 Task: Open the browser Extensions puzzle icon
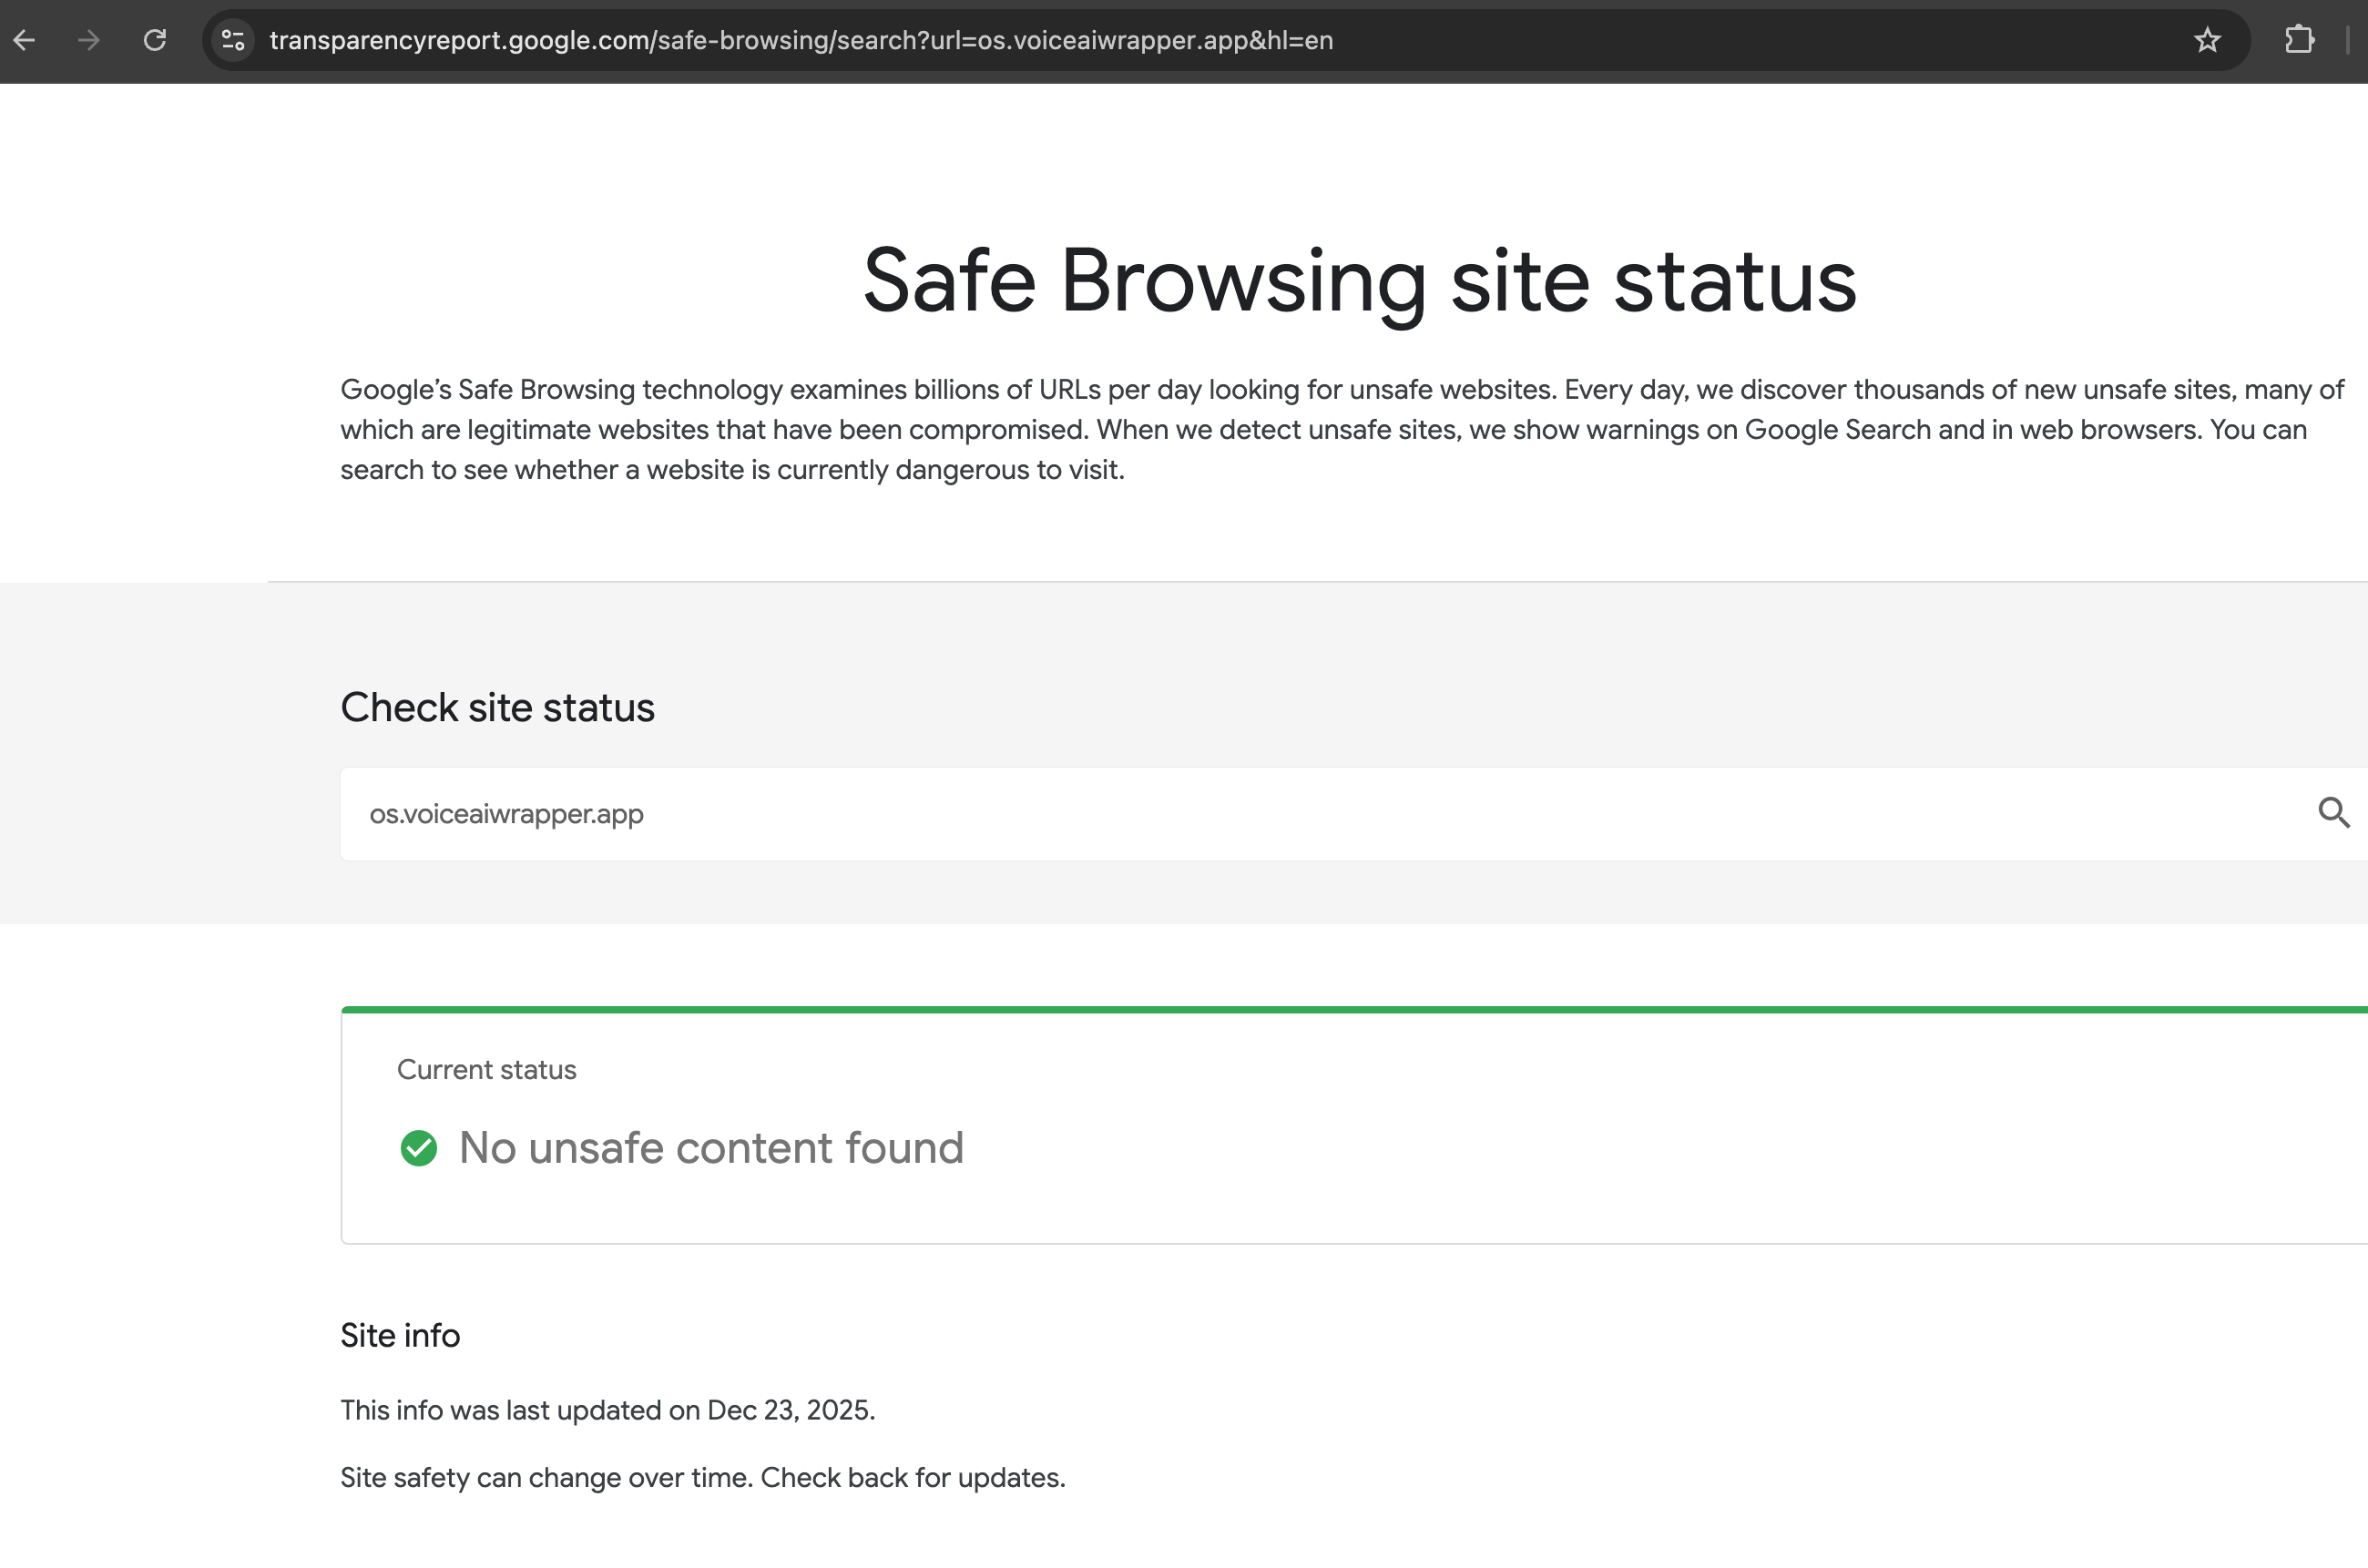2299,40
